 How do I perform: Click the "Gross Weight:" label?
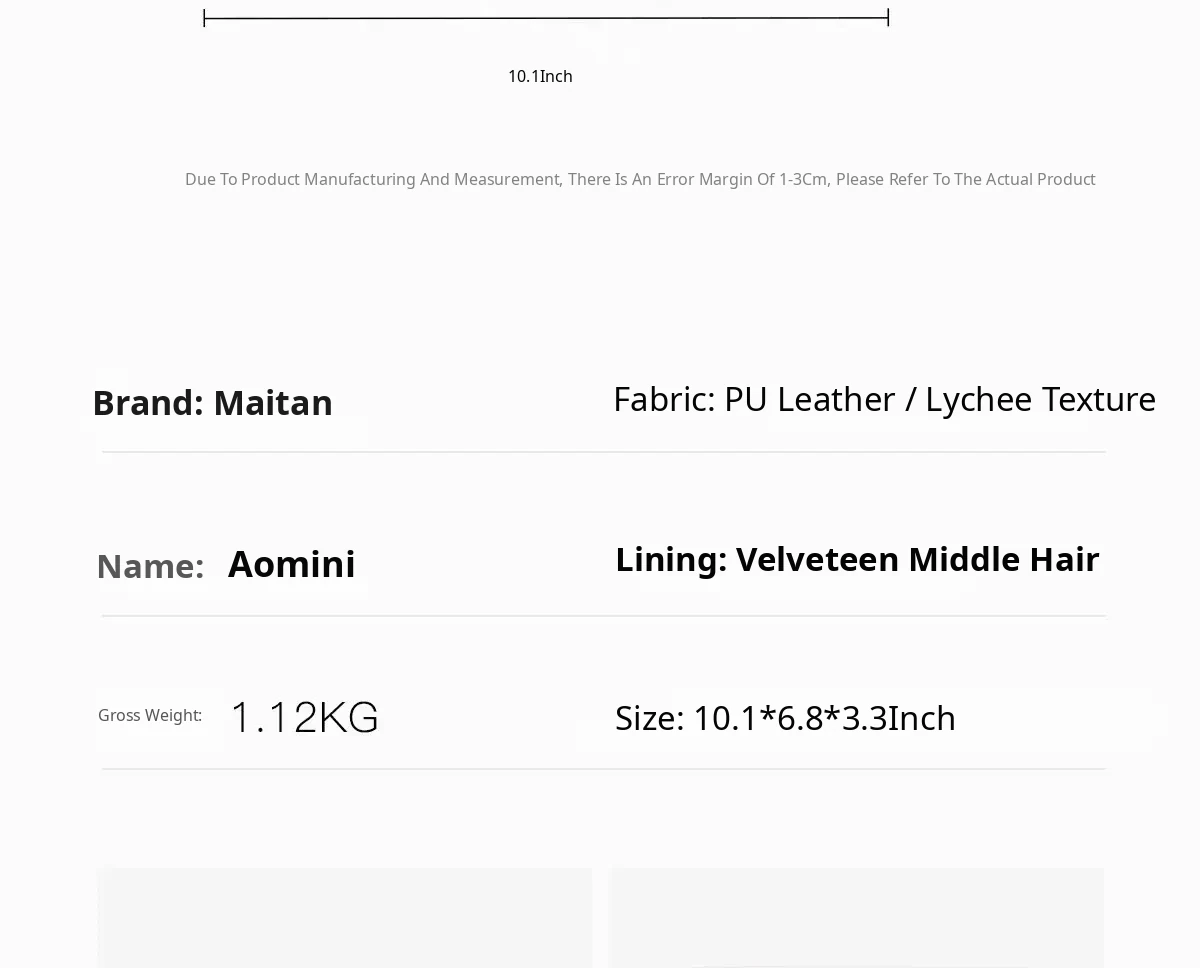click(x=150, y=716)
